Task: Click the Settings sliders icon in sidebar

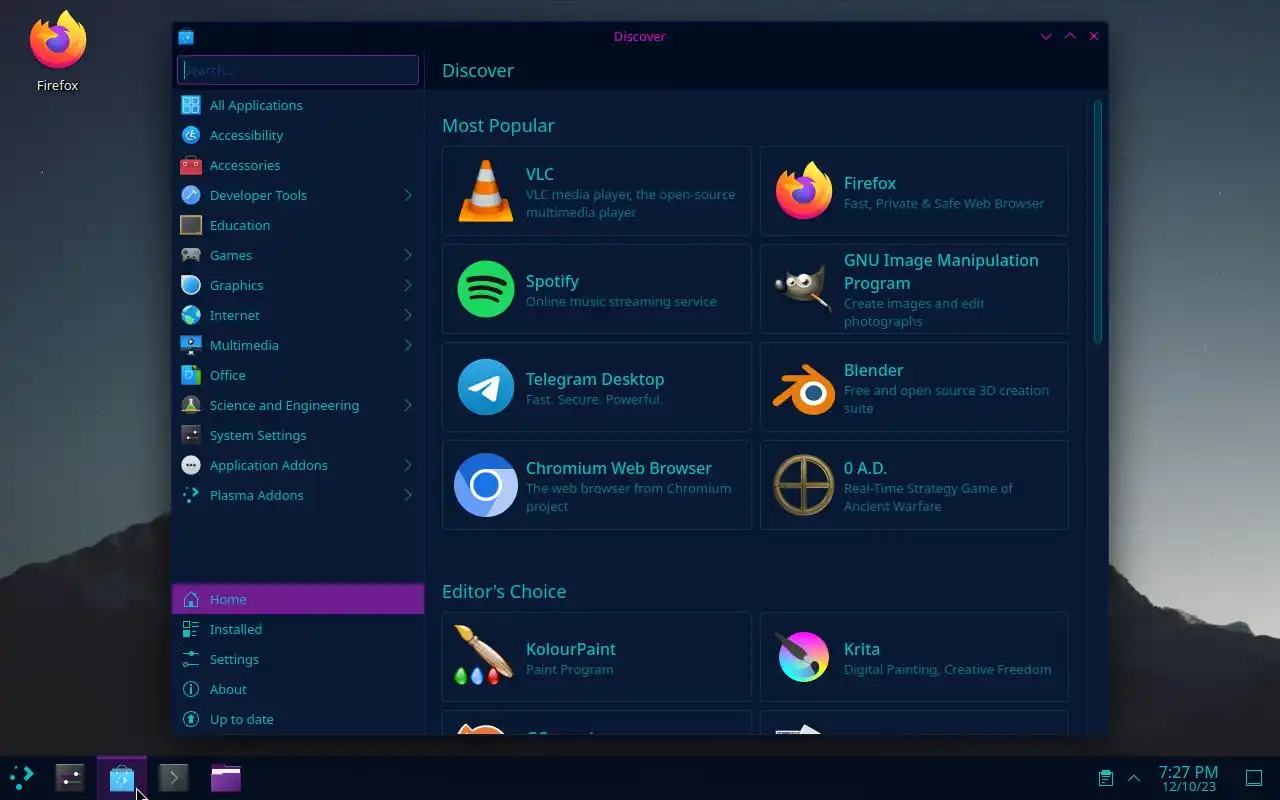Action: [191, 659]
